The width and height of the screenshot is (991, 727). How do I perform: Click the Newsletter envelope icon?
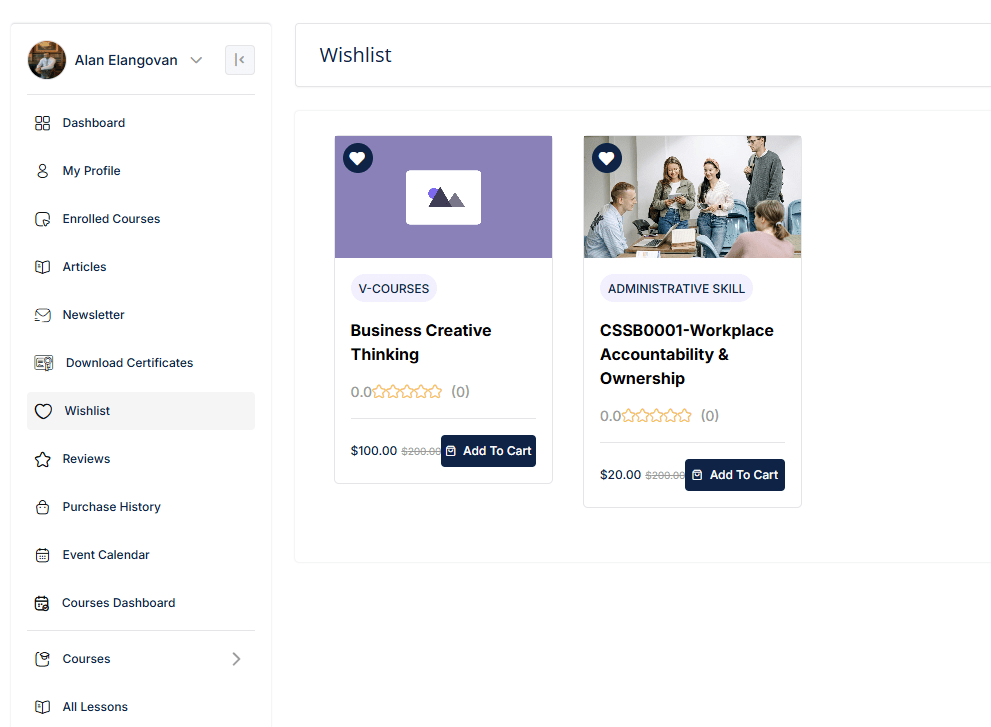pyautogui.click(x=42, y=315)
